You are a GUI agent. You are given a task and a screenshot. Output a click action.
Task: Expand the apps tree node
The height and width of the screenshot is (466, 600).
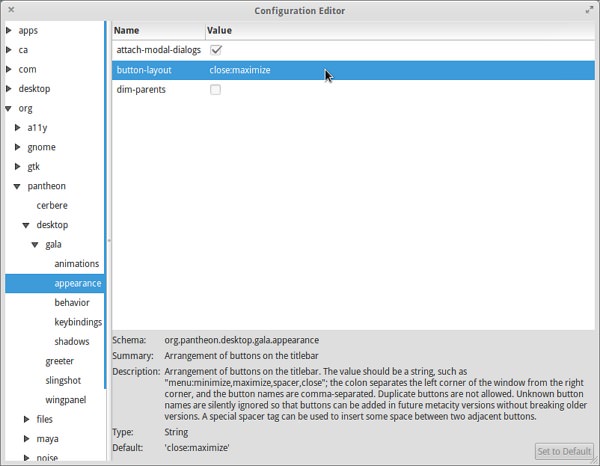point(8,30)
